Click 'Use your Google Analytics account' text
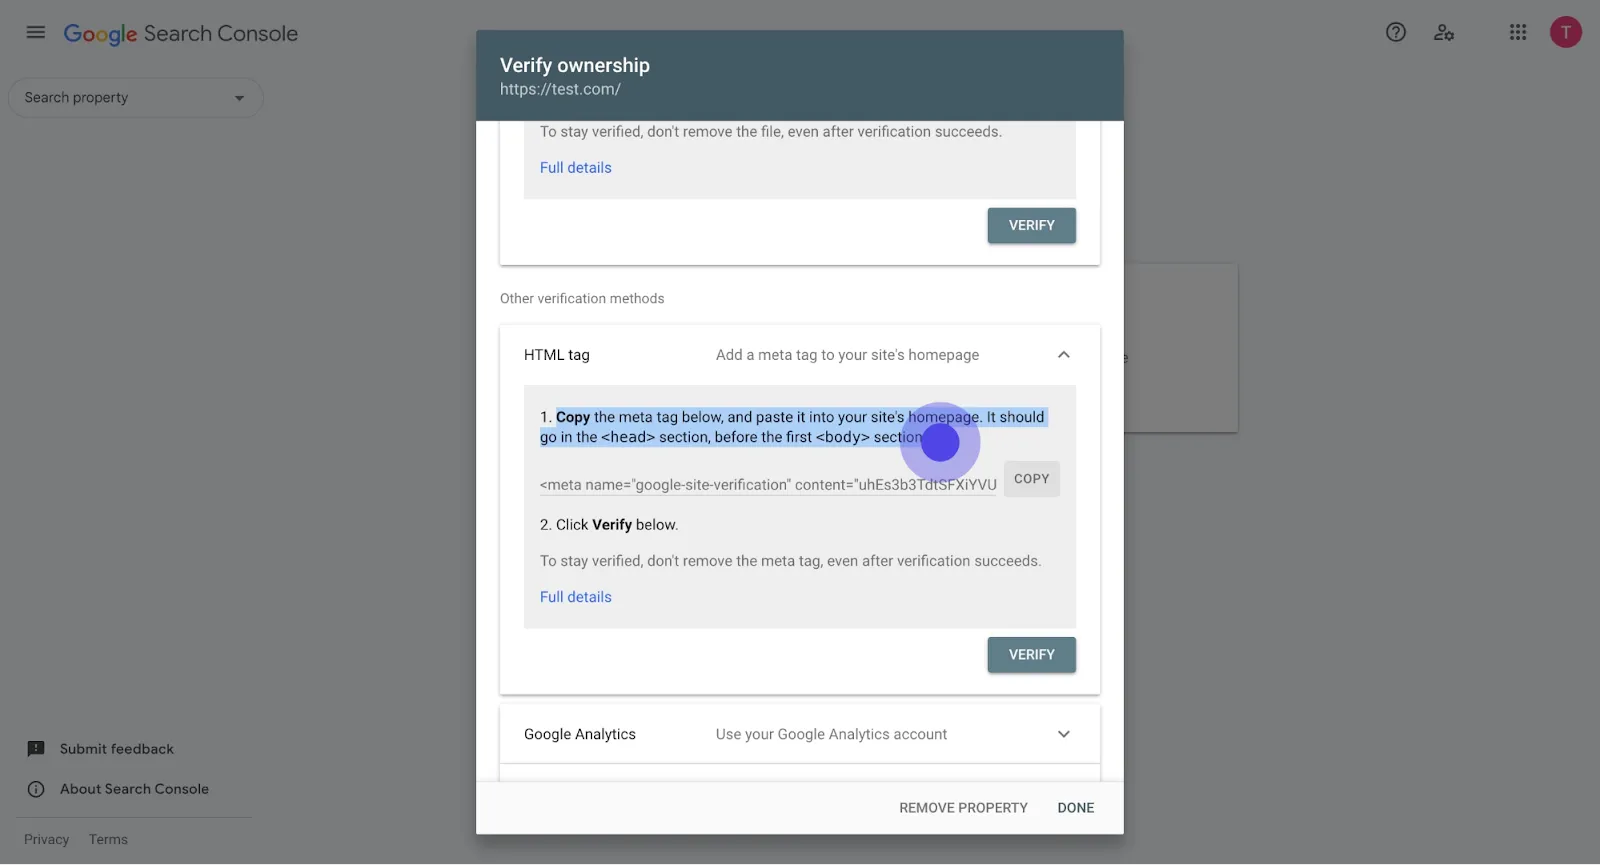 [831, 734]
